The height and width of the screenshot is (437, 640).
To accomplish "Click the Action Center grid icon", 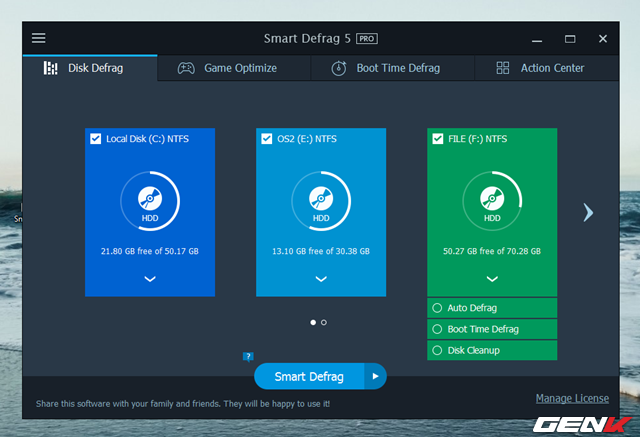I will [503, 68].
